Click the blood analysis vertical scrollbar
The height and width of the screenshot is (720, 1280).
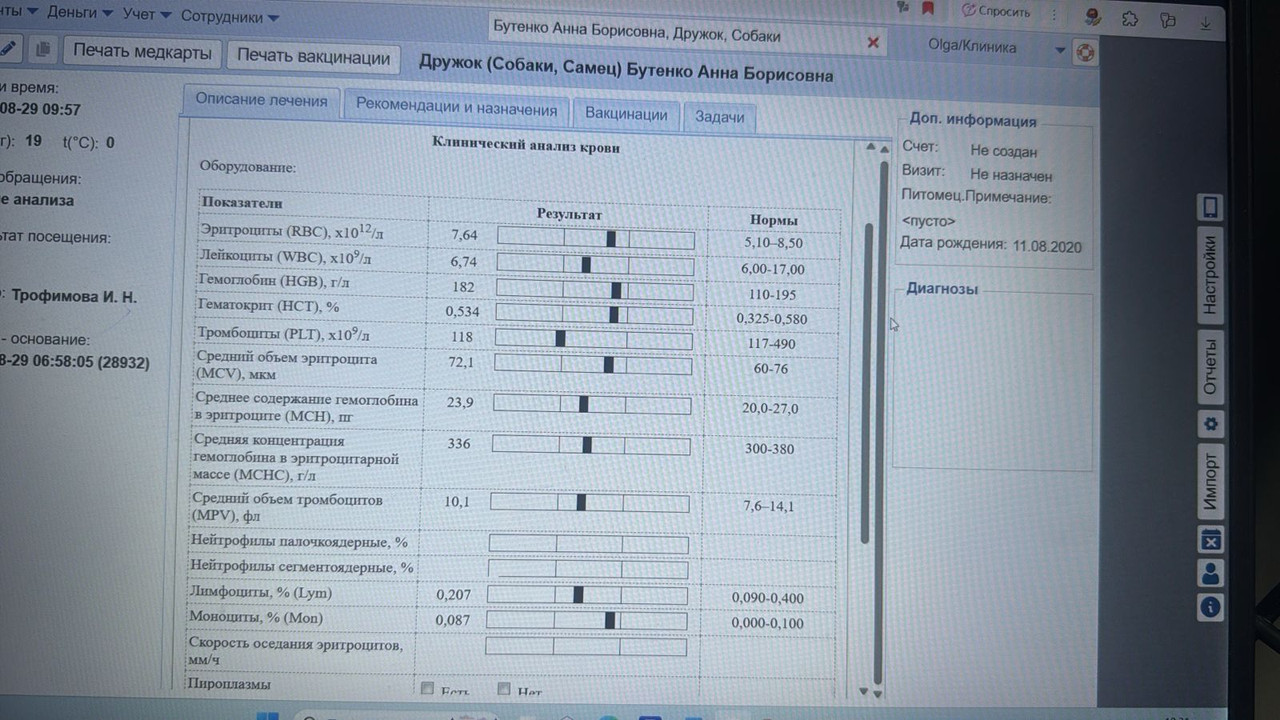tap(868, 383)
